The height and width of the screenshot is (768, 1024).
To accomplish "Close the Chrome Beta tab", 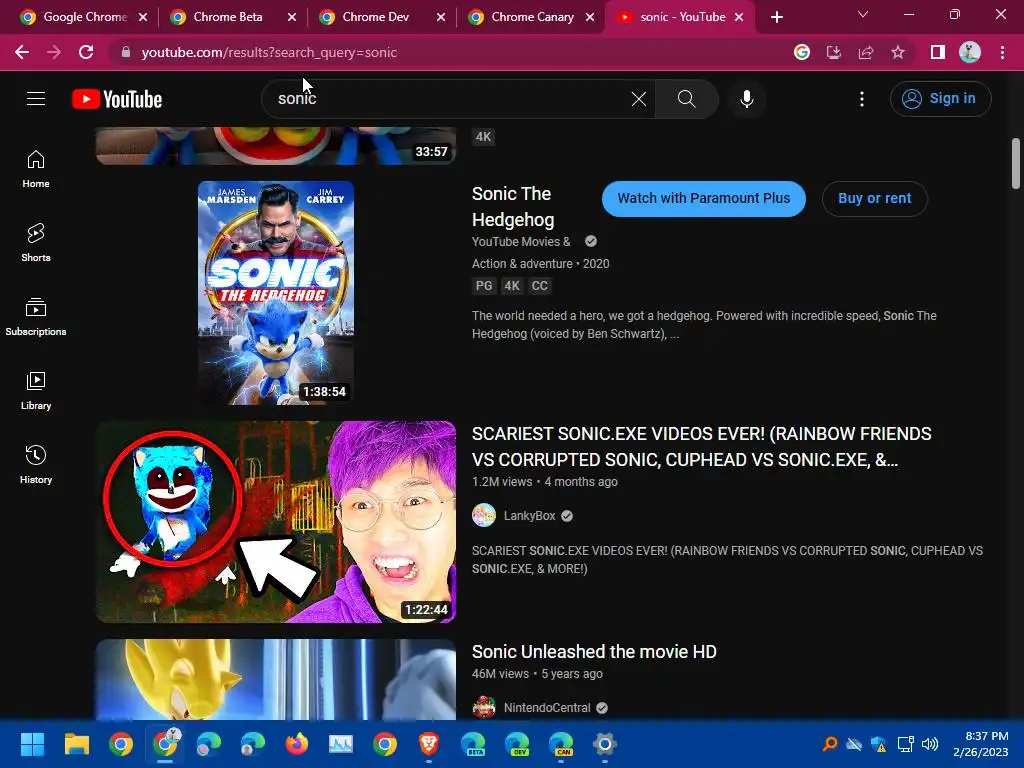I will click(x=292, y=17).
